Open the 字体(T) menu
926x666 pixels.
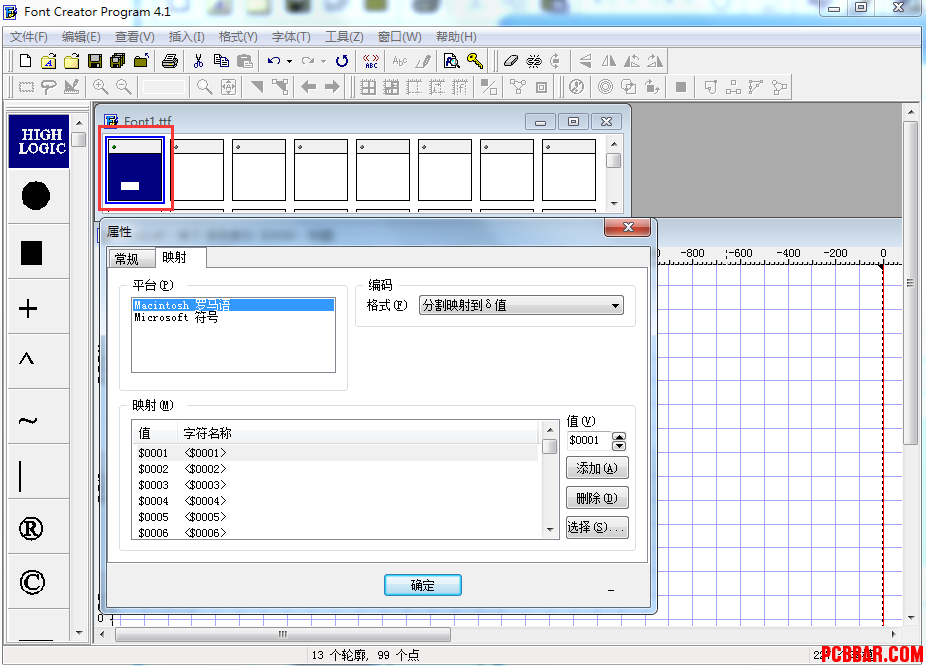coord(291,37)
